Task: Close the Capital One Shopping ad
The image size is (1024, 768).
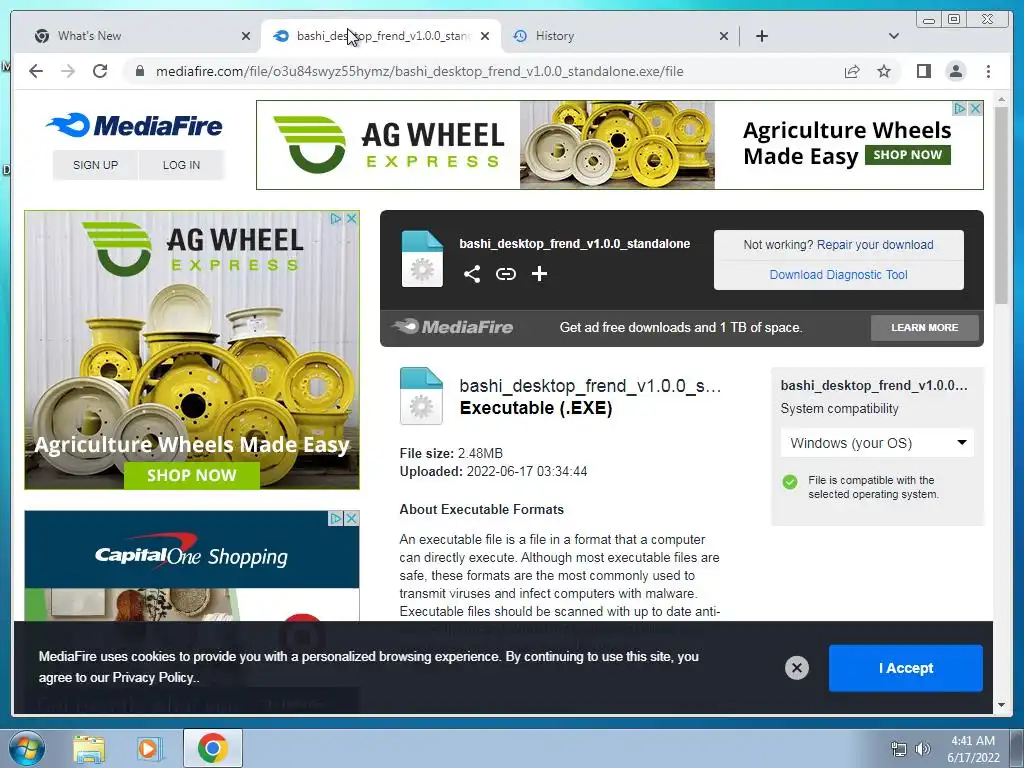Action: click(x=351, y=519)
